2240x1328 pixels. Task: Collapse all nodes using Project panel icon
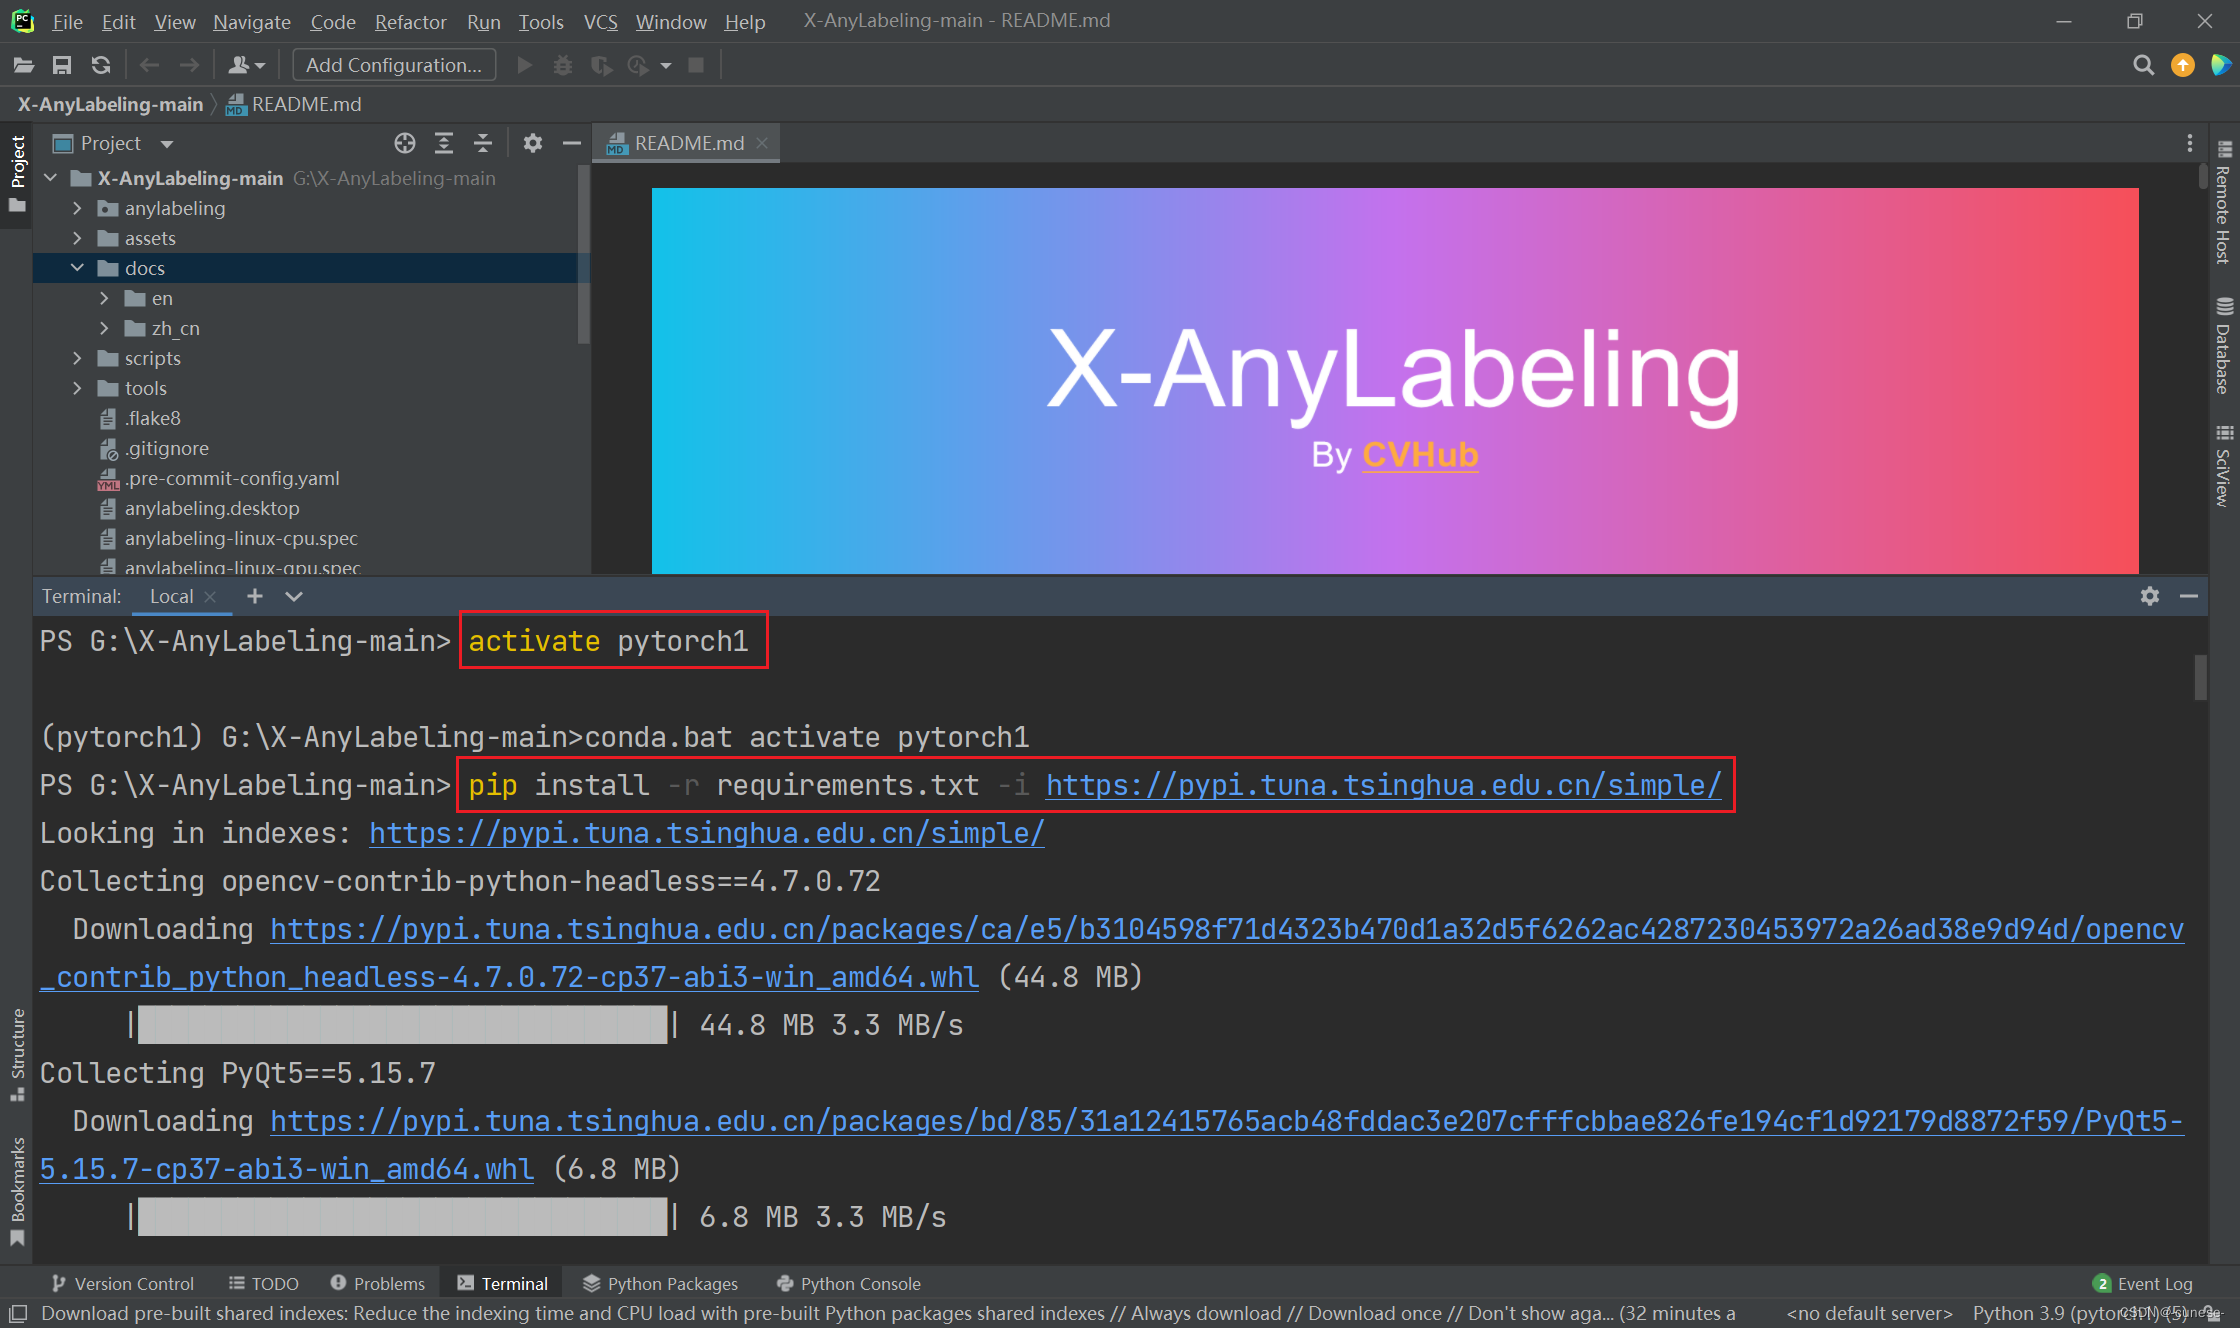483,143
